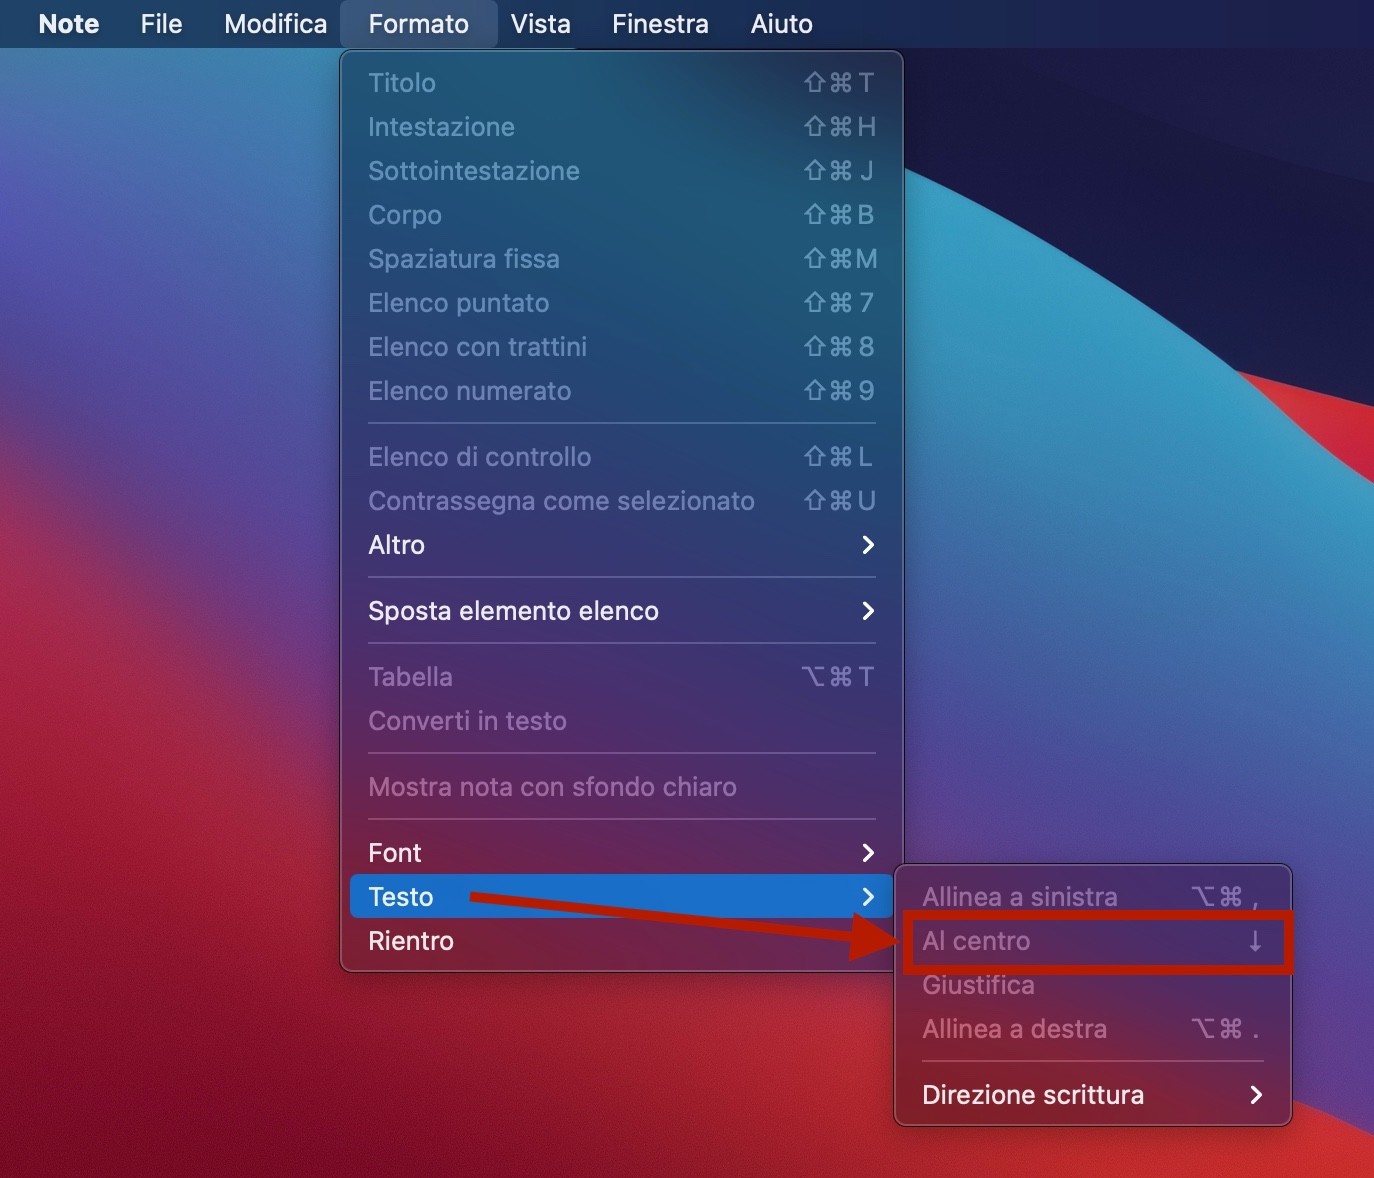Open the Aiuto menu
Screen dimensions: 1374x1178
coord(781,24)
